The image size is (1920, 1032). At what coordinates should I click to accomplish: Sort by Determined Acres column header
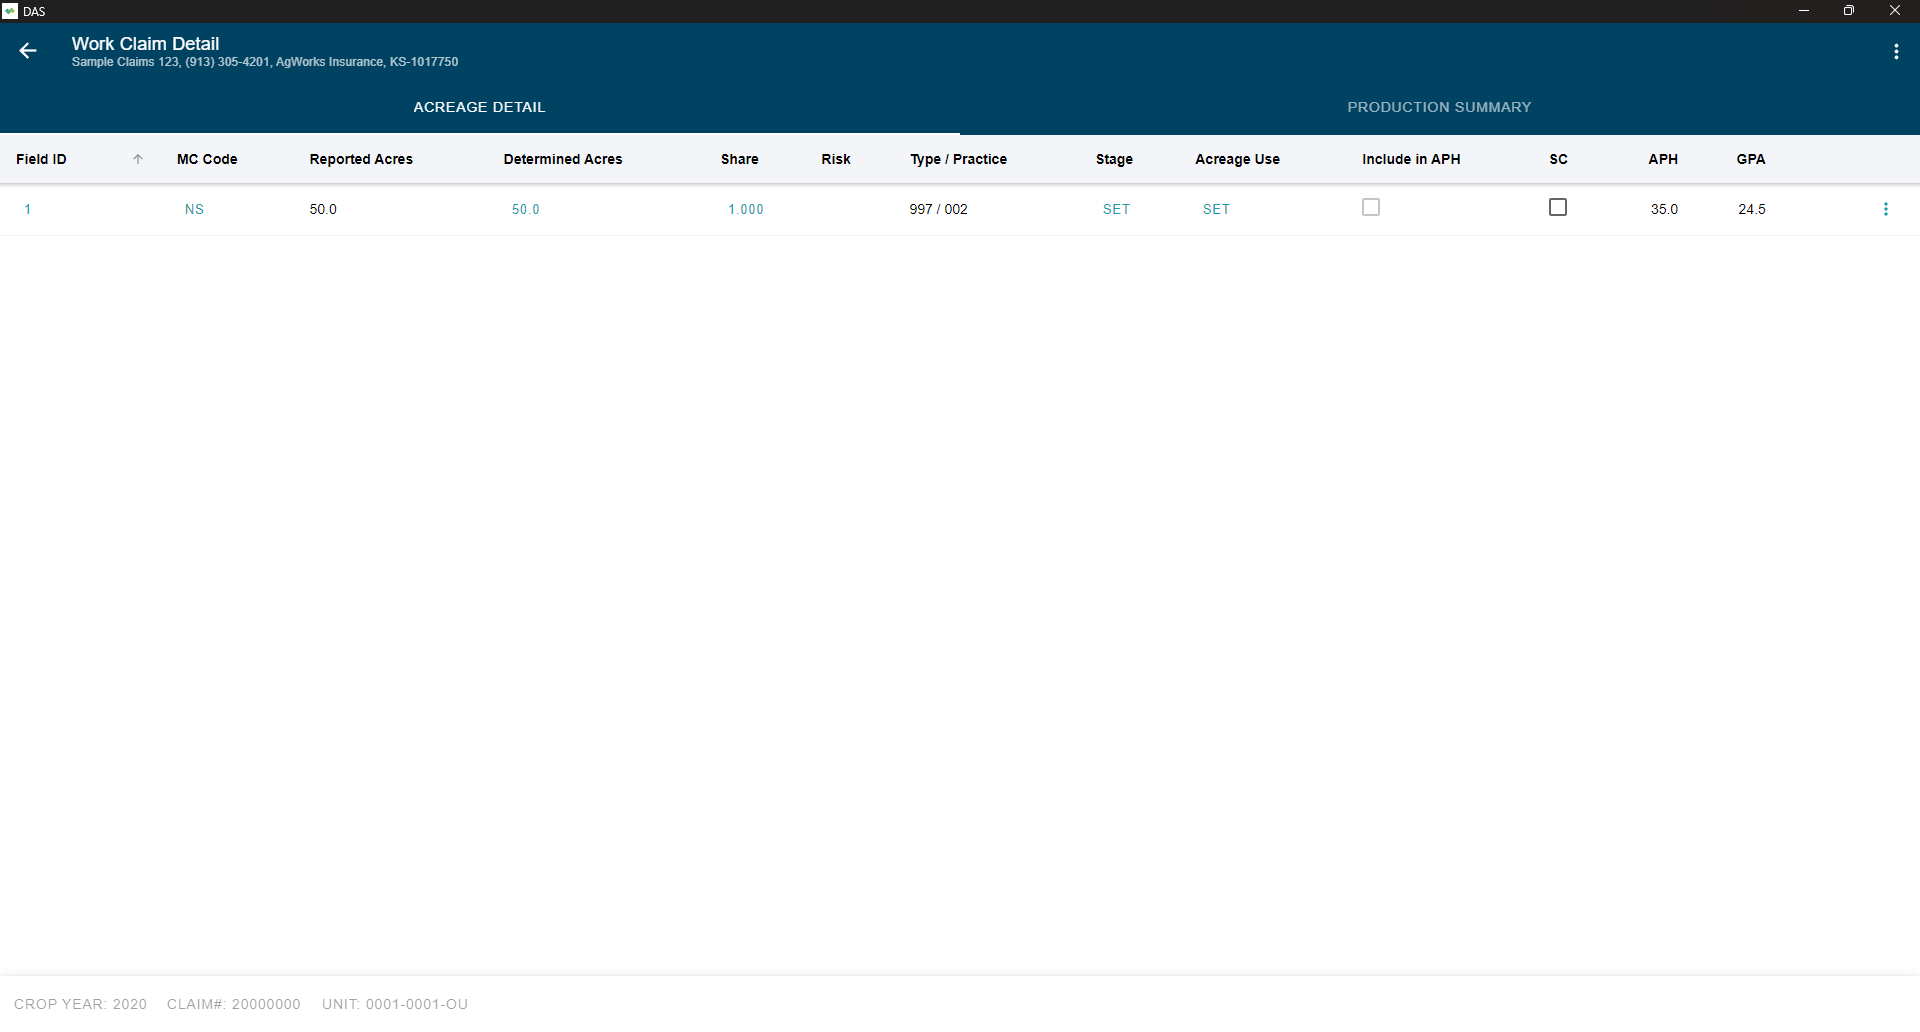pyautogui.click(x=563, y=159)
